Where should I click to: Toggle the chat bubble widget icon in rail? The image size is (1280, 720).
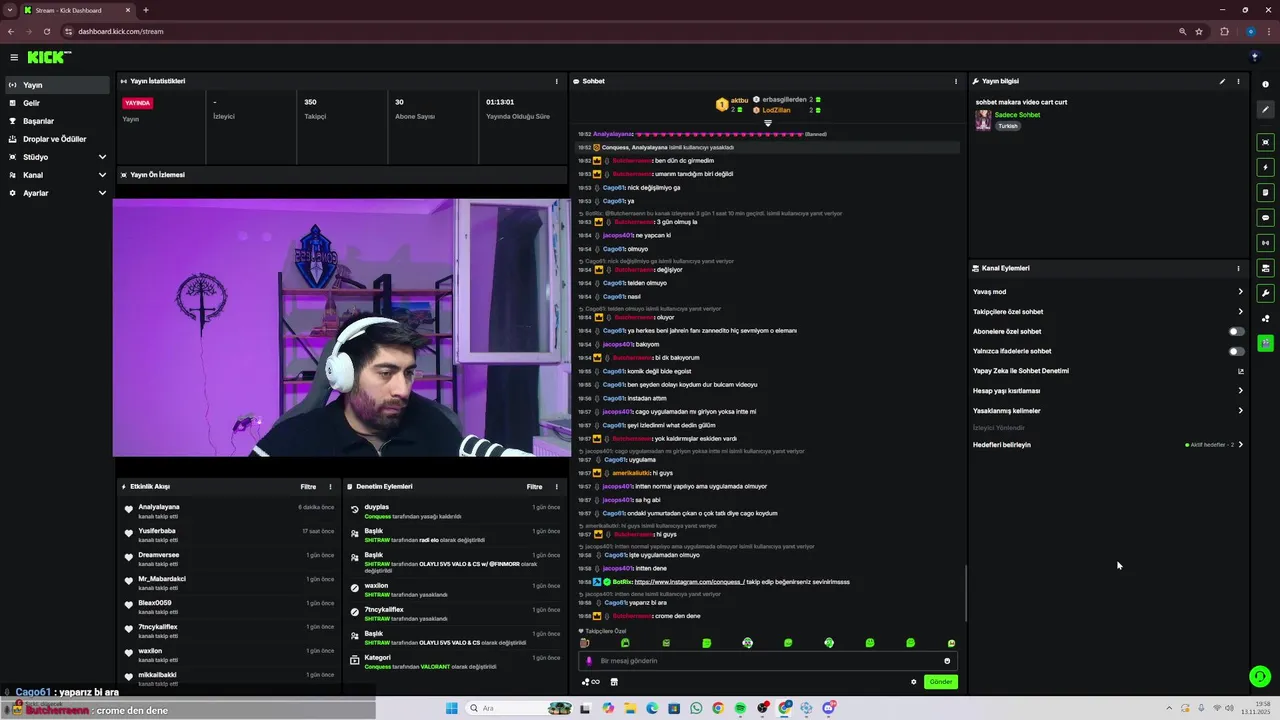point(1266,217)
